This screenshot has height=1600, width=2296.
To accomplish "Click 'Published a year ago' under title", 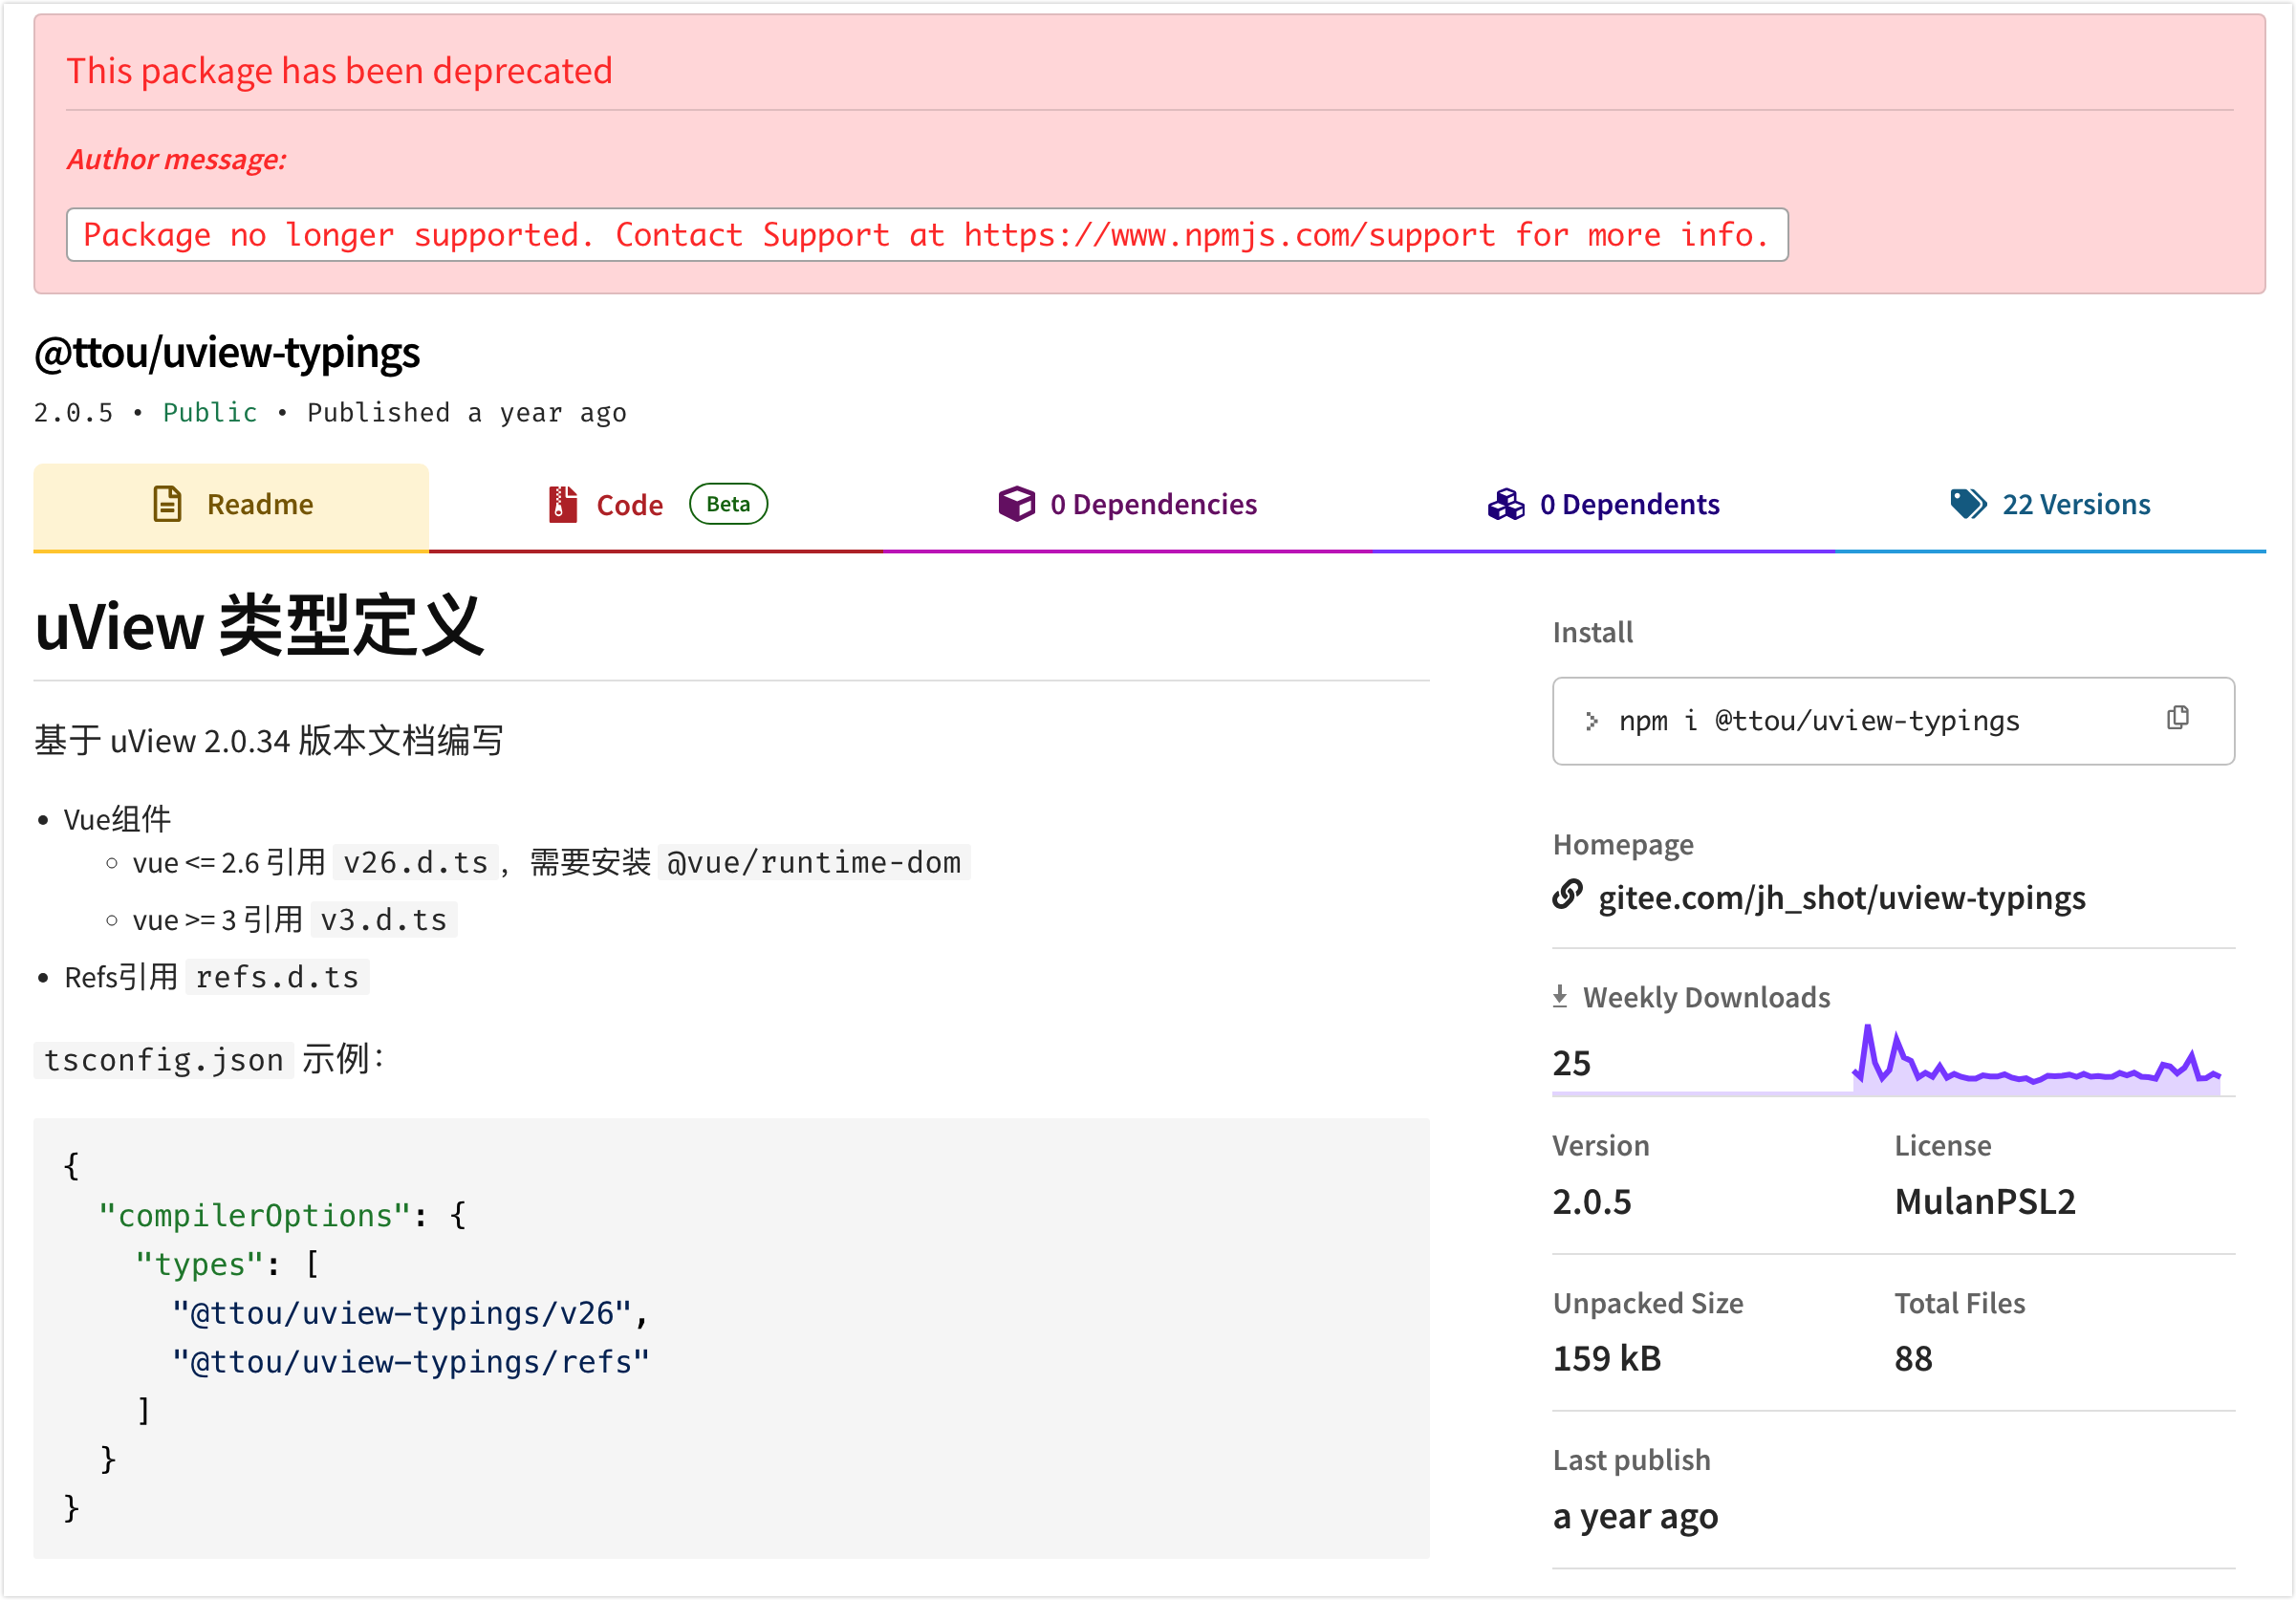I will click(x=467, y=413).
